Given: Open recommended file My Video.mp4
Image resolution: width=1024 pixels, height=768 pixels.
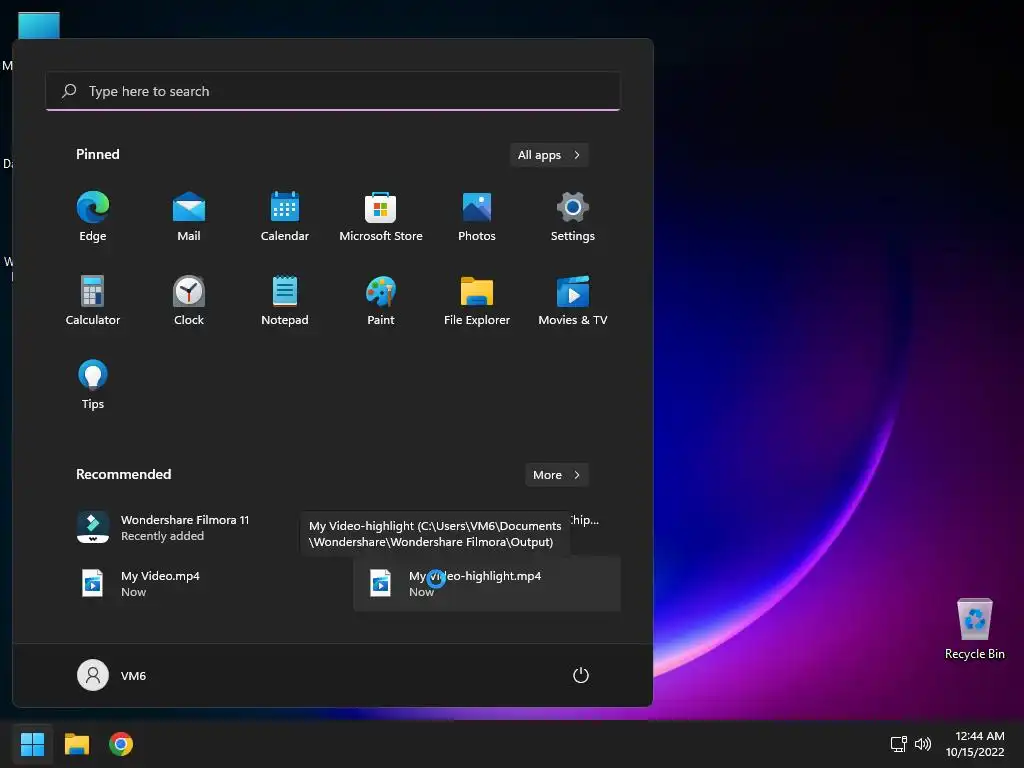Looking at the screenshot, I should [199, 584].
